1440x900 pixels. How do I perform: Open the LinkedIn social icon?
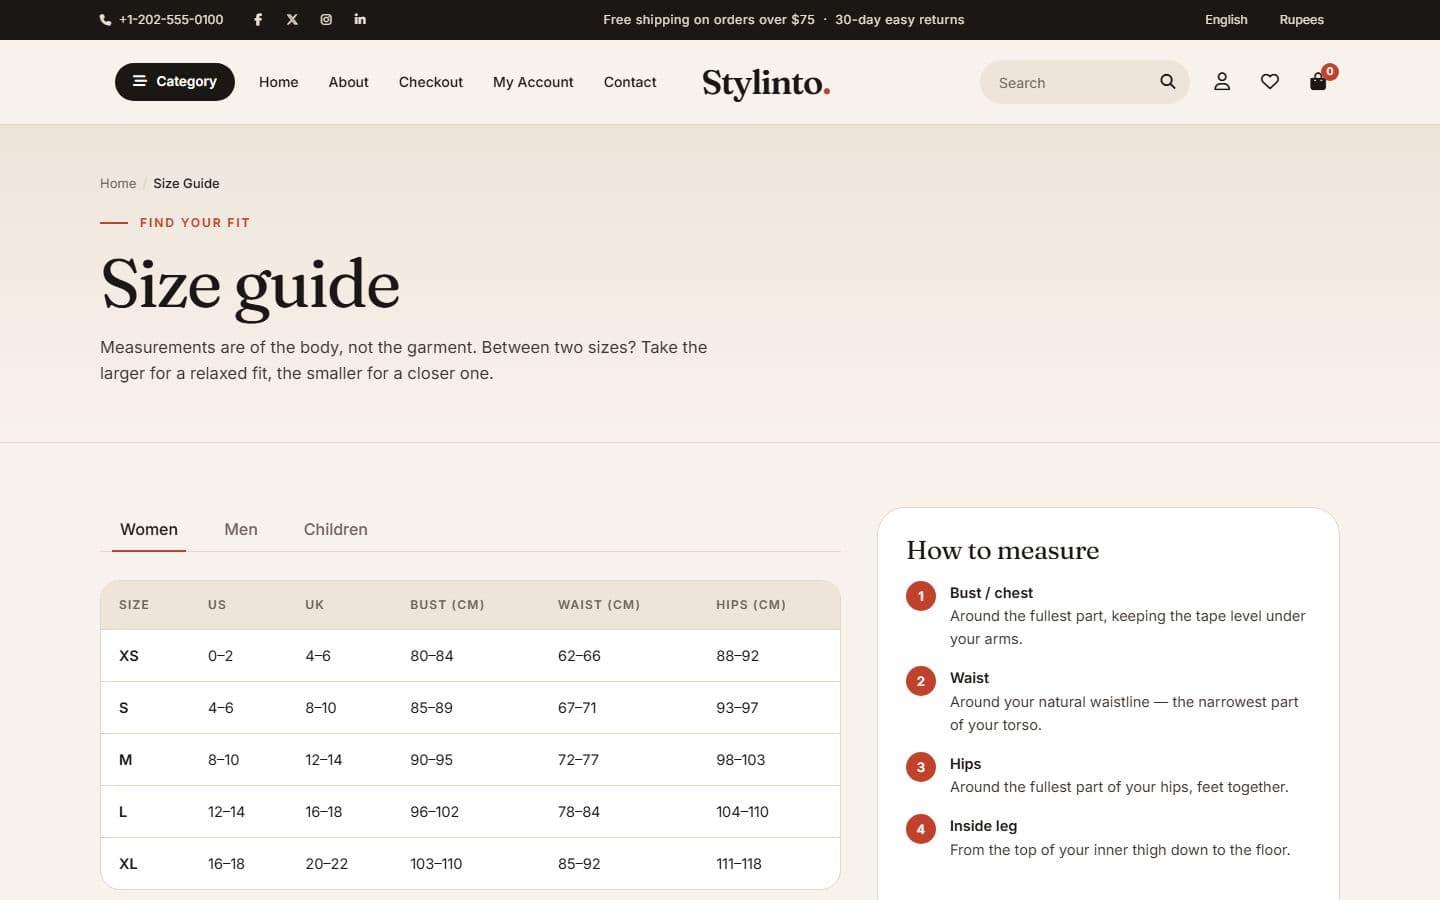[x=360, y=19]
